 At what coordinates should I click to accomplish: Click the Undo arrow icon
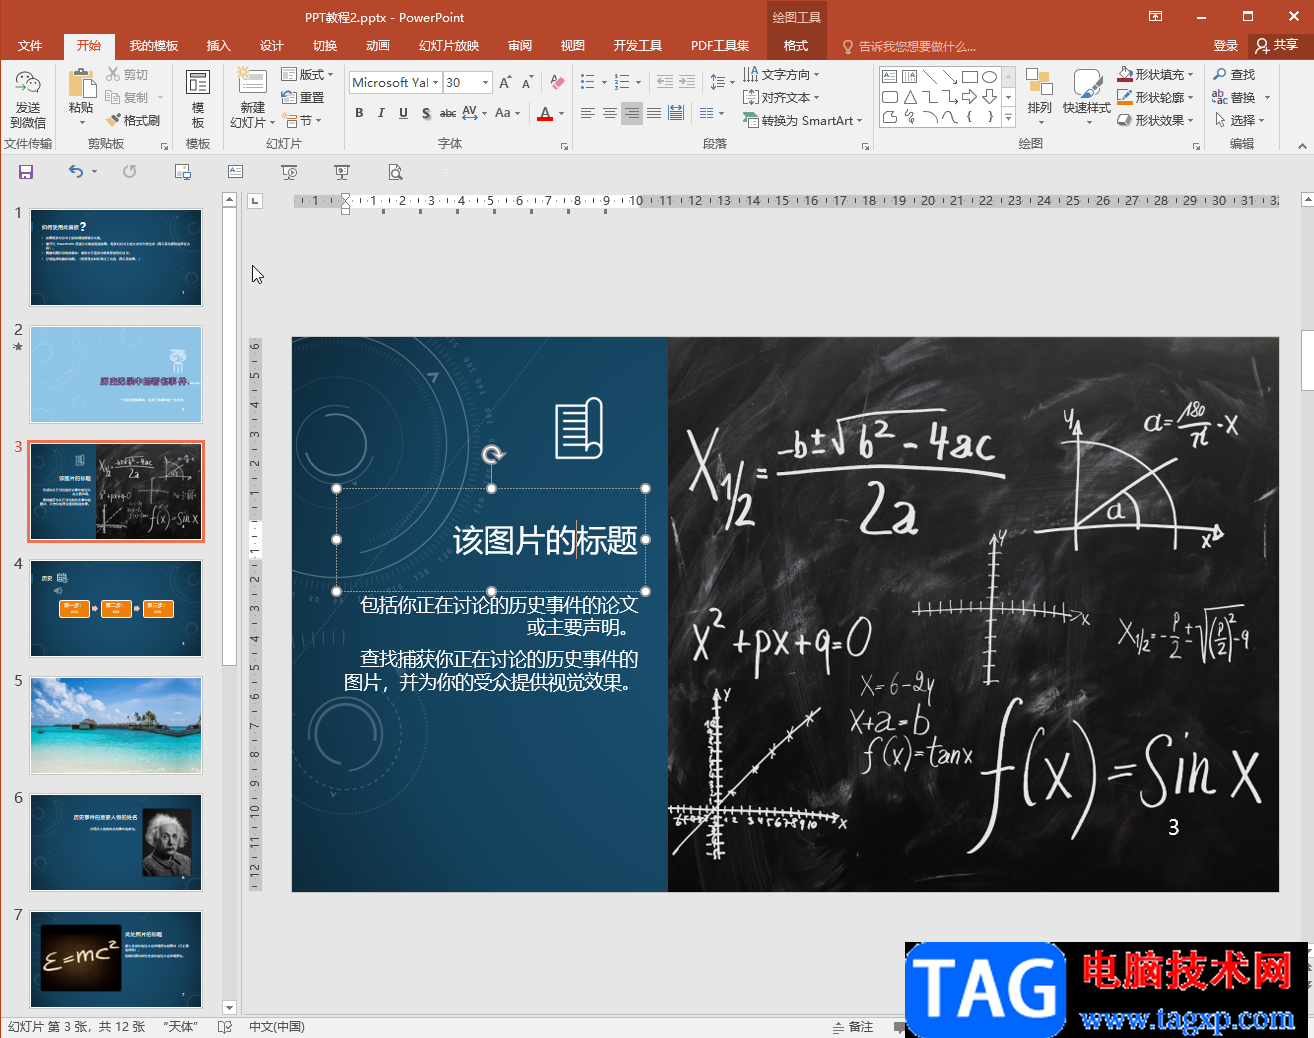pyautogui.click(x=76, y=172)
